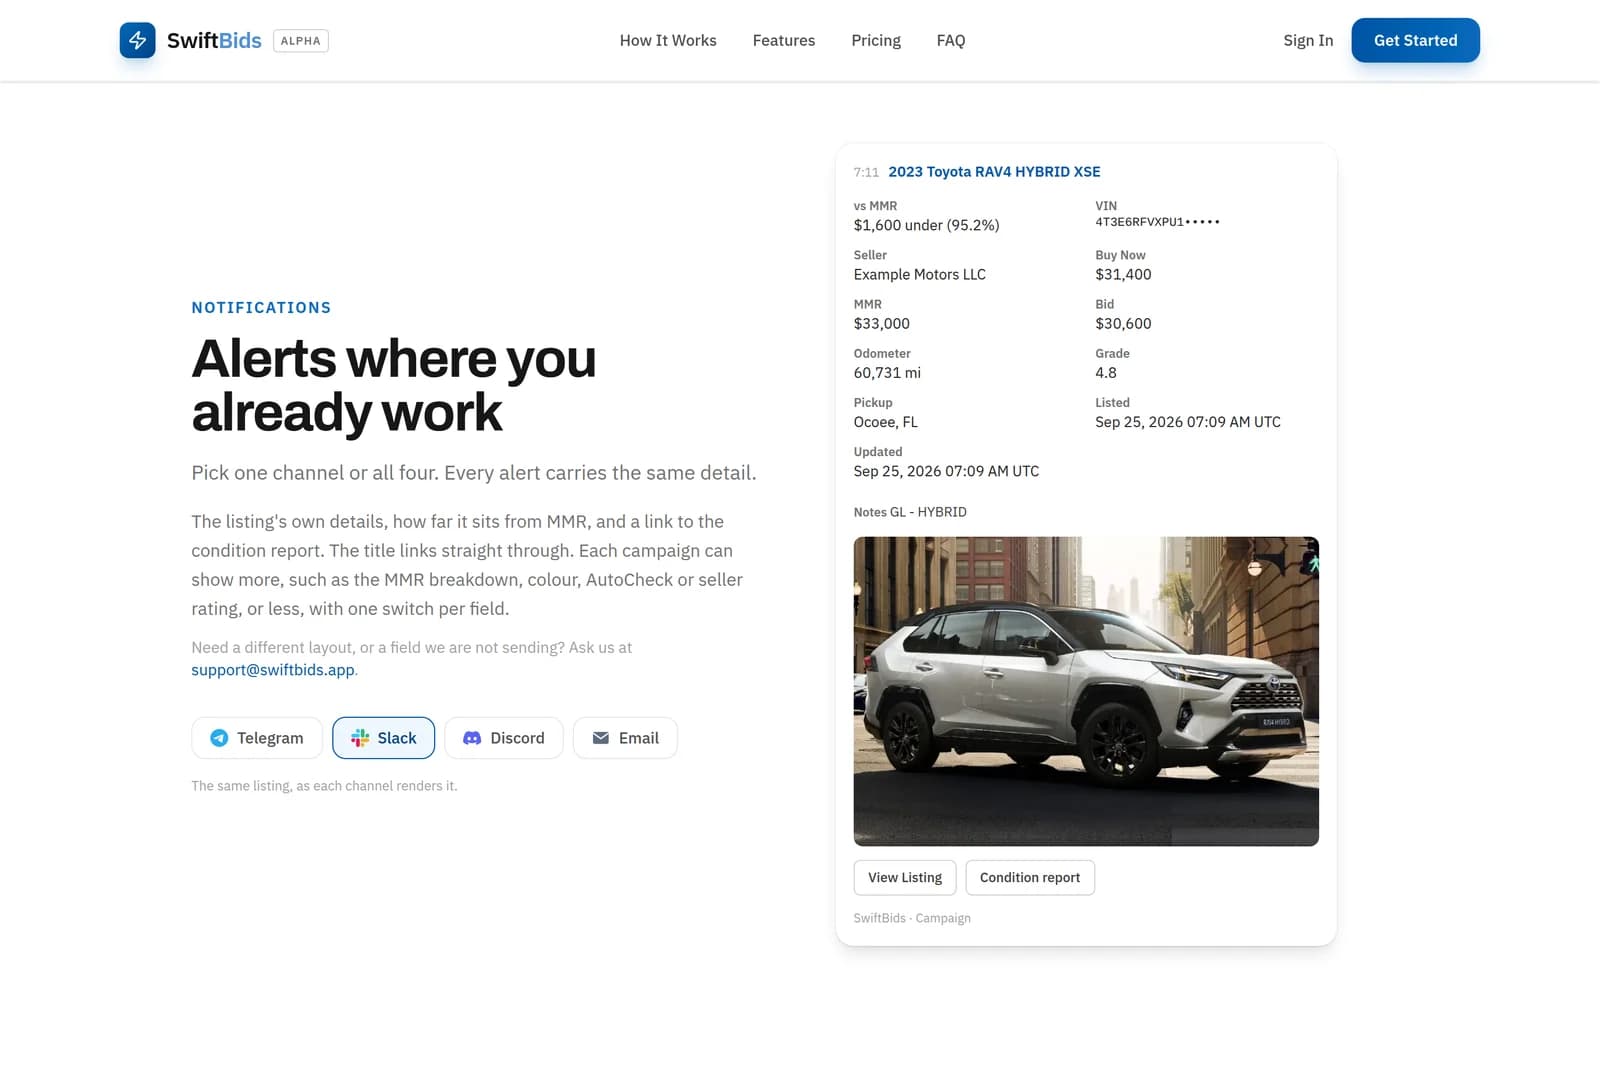Click the 'Notes GL - HYBRID' line
This screenshot has height=1089, width=1600.
tap(910, 512)
